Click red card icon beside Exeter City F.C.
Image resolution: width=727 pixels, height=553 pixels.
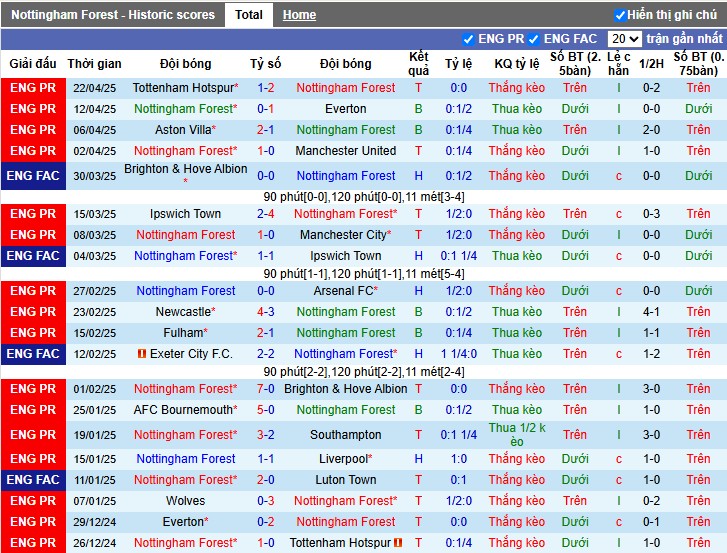(142, 354)
